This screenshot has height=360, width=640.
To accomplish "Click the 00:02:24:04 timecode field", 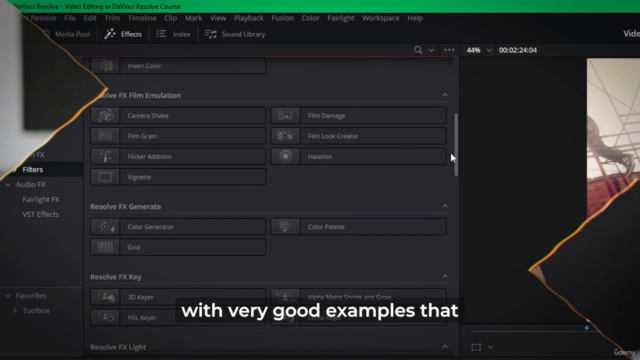I will tap(518, 50).
